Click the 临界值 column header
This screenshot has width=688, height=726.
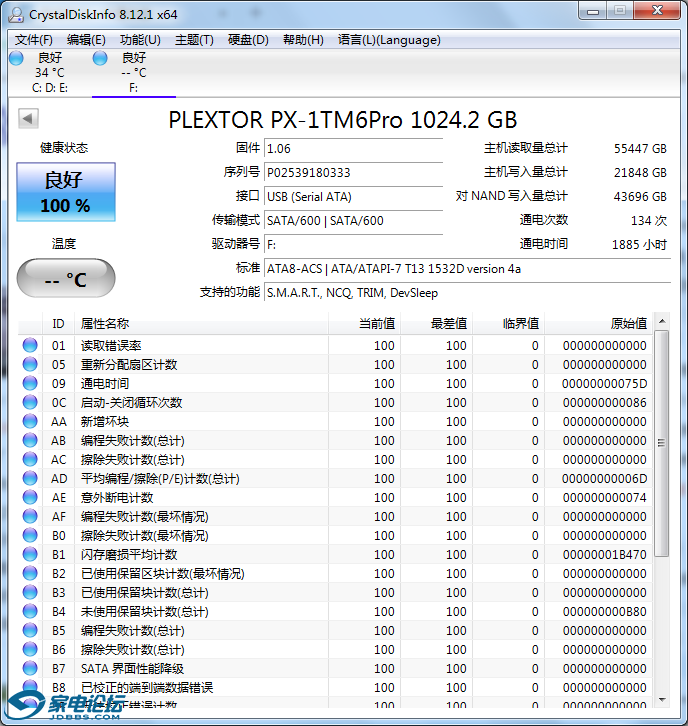point(508,324)
